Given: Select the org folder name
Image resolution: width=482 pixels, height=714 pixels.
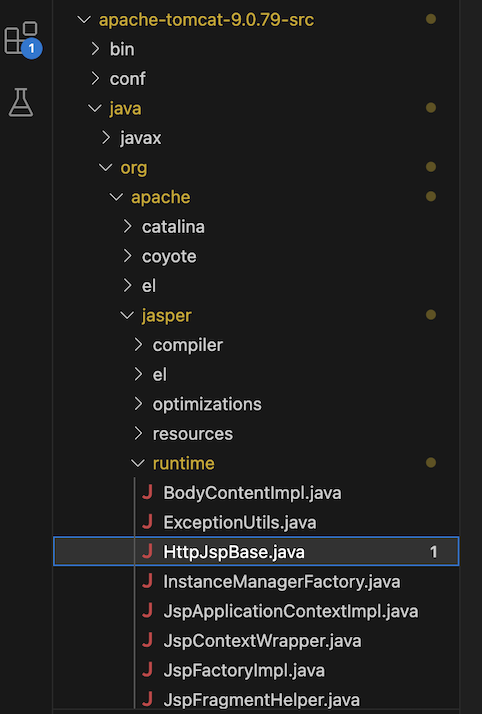Looking at the screenshot, I should tap(134, 168).
